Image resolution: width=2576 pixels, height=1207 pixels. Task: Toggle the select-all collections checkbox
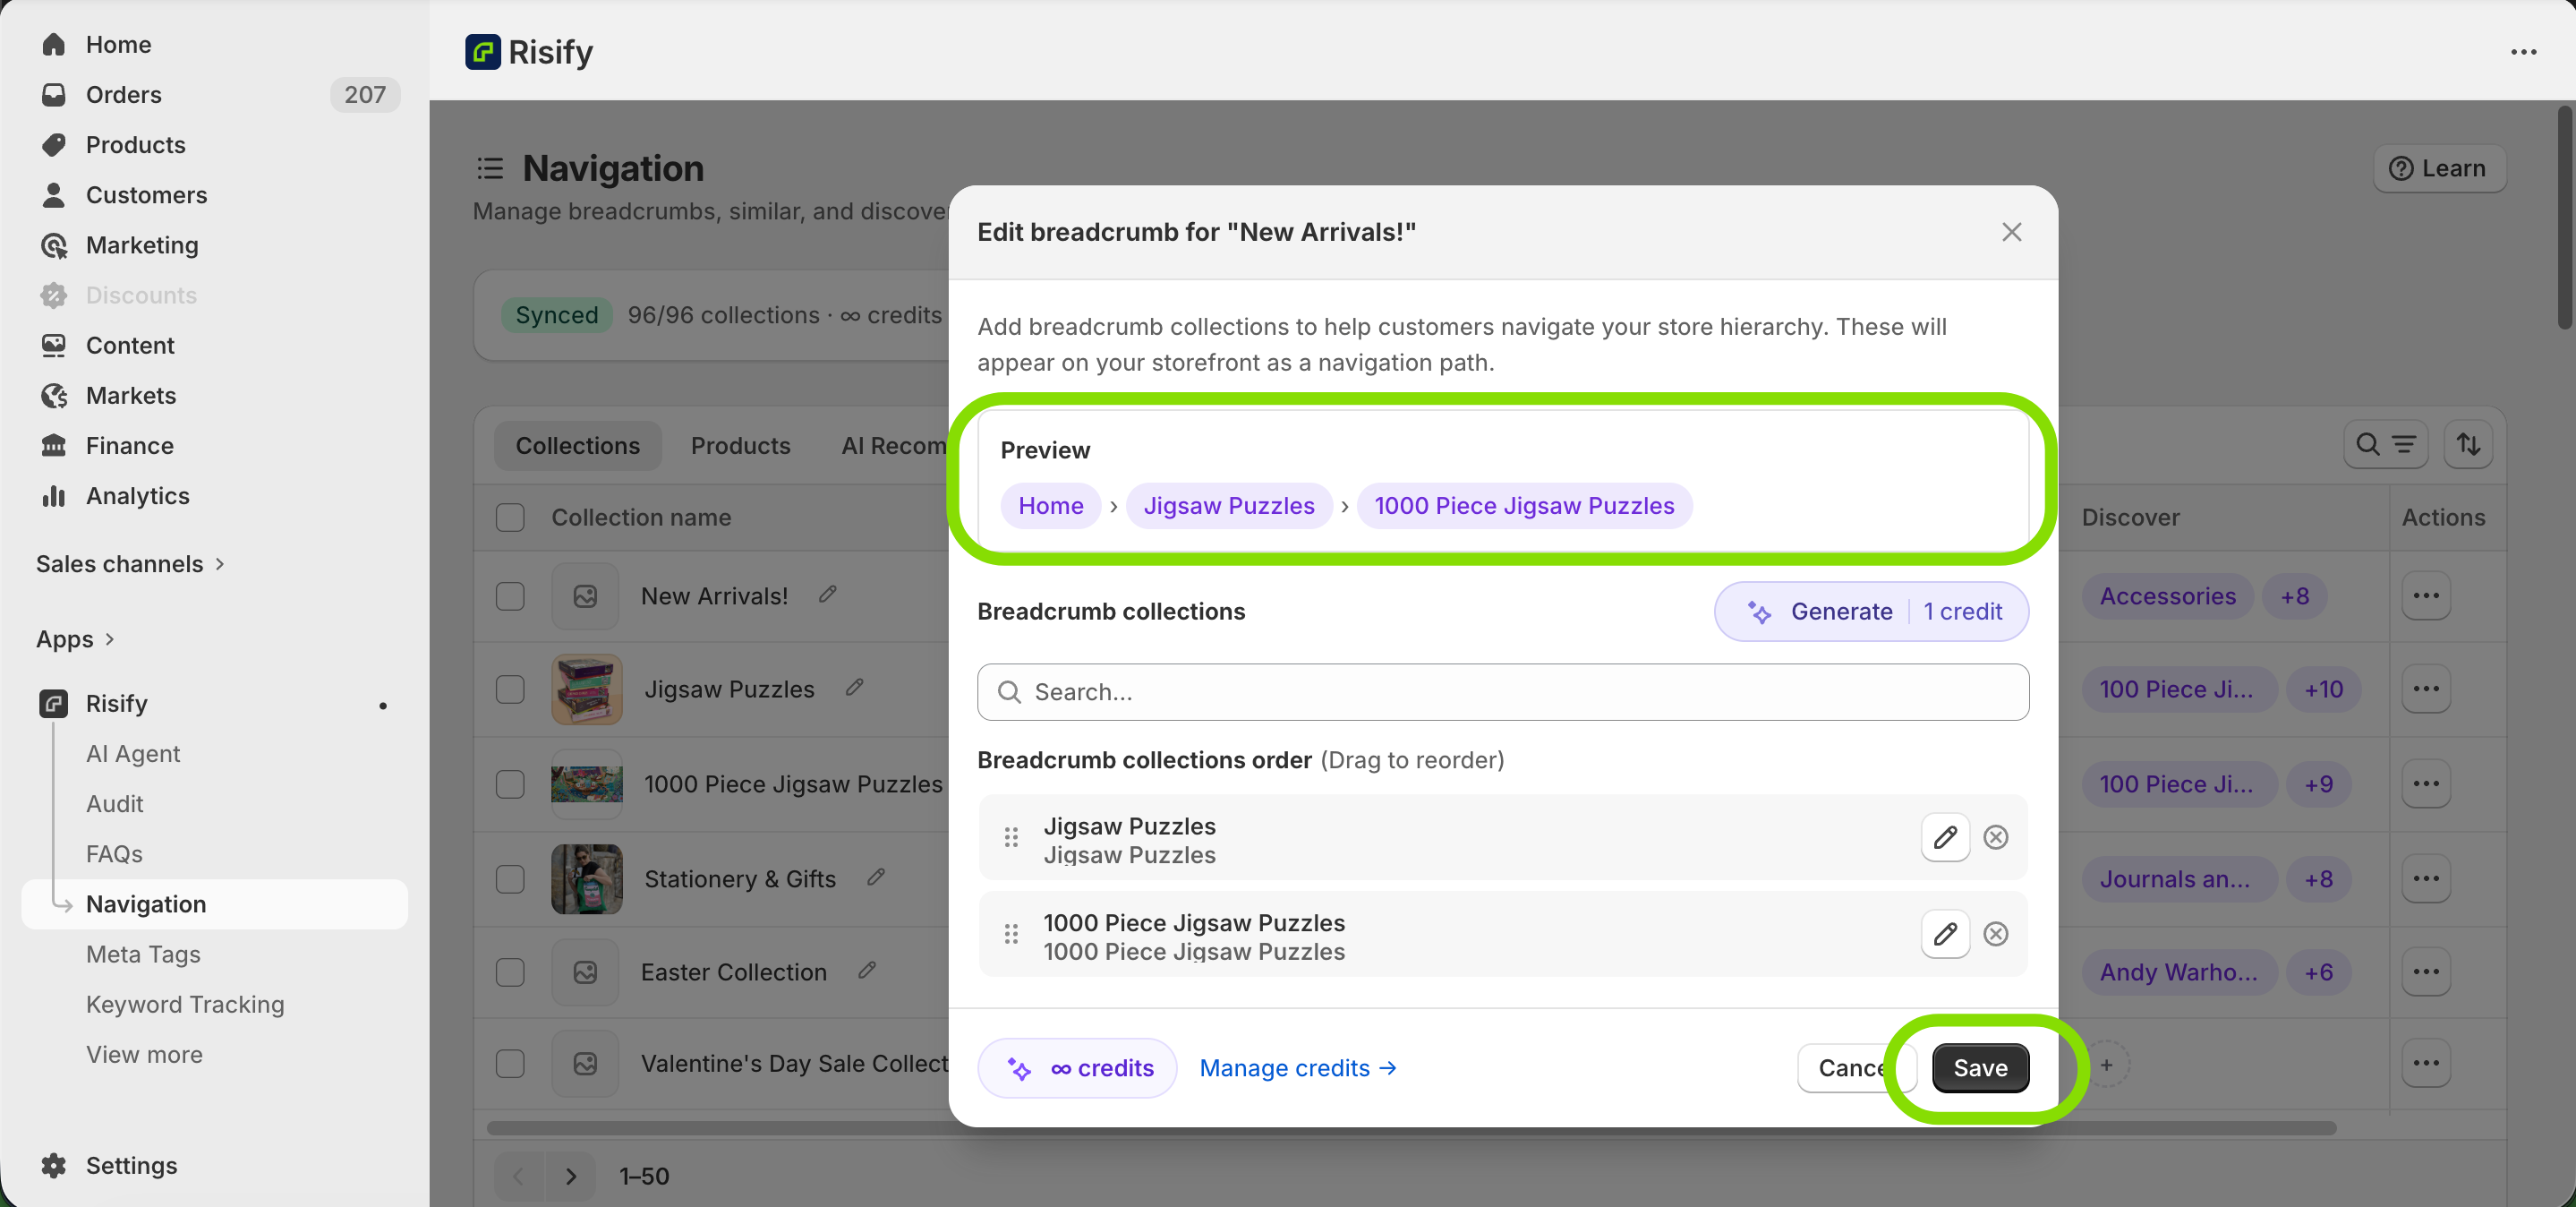coord(510,517)
